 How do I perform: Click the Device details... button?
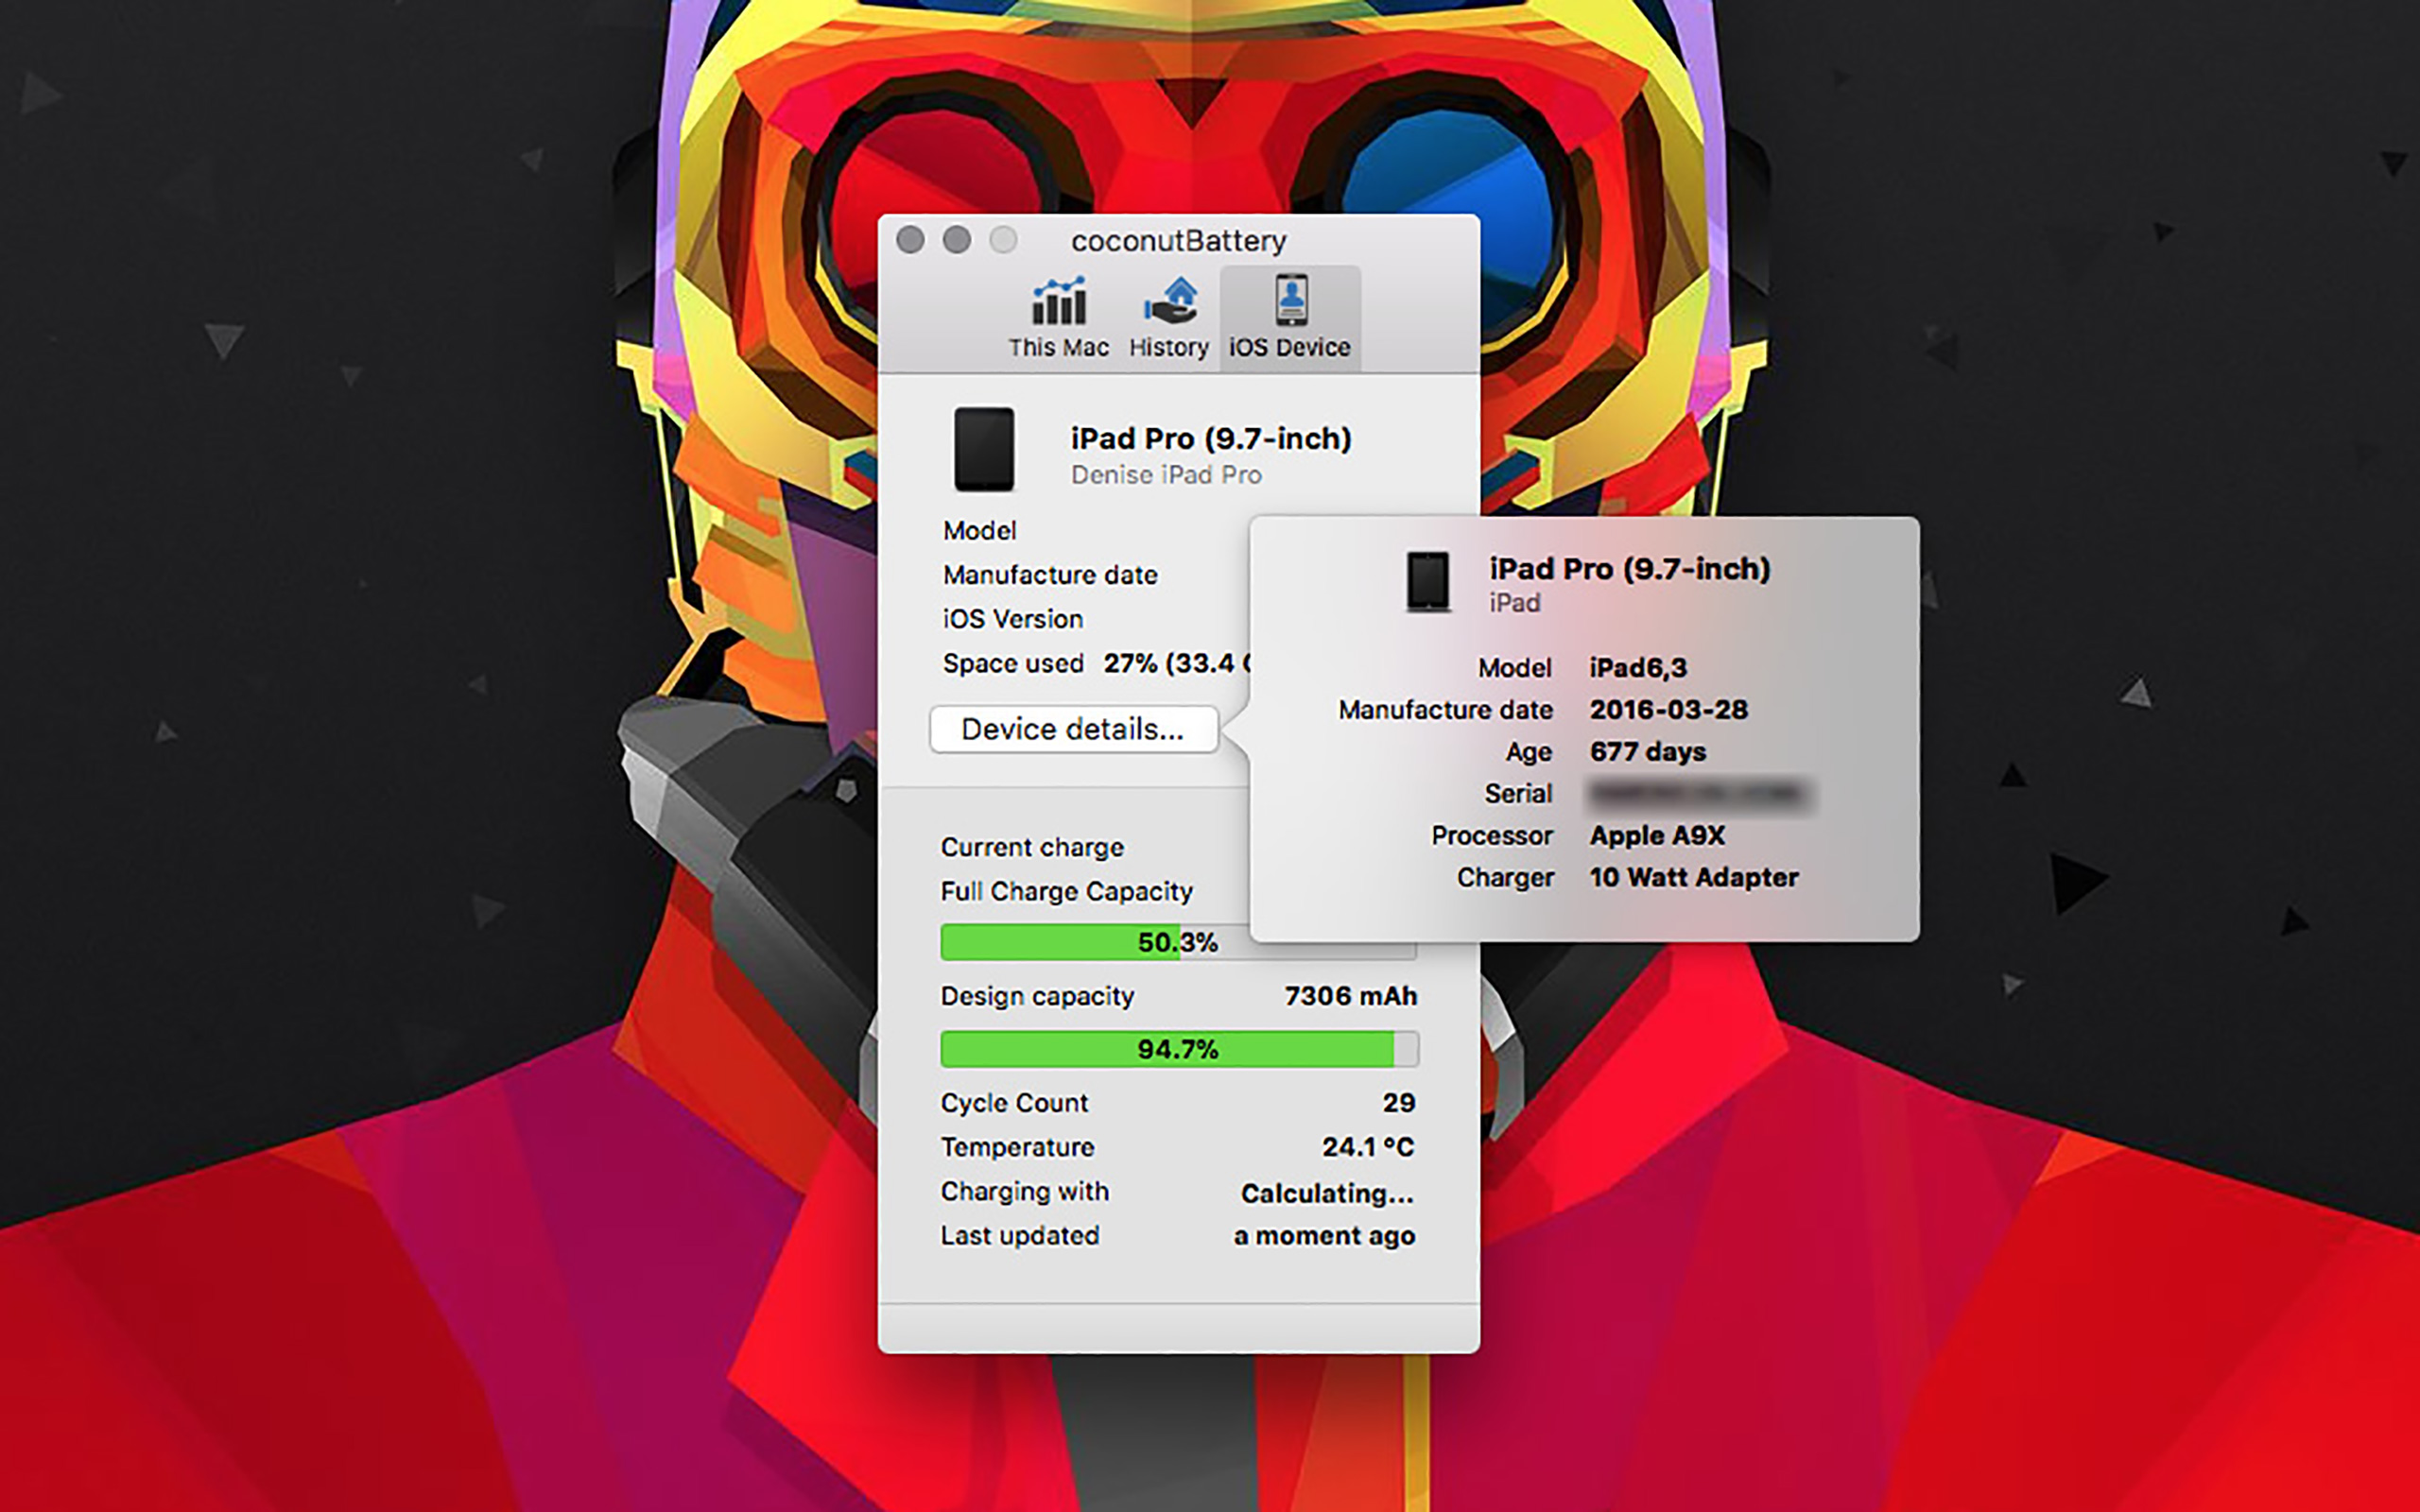pyautogui.click(x=1074, y=729)
